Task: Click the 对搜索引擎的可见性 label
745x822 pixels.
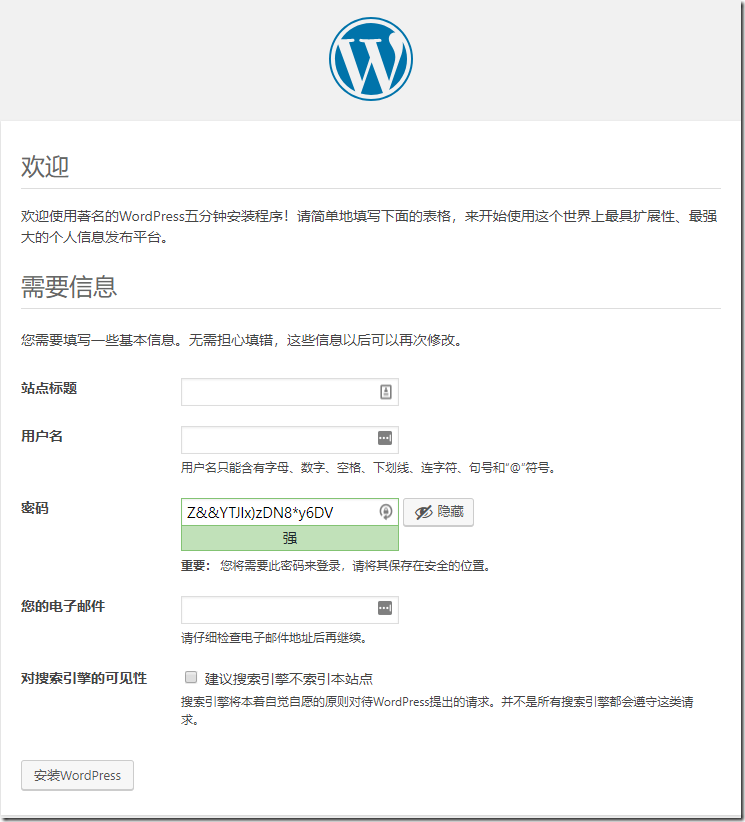Action: [x=84, y=678]
